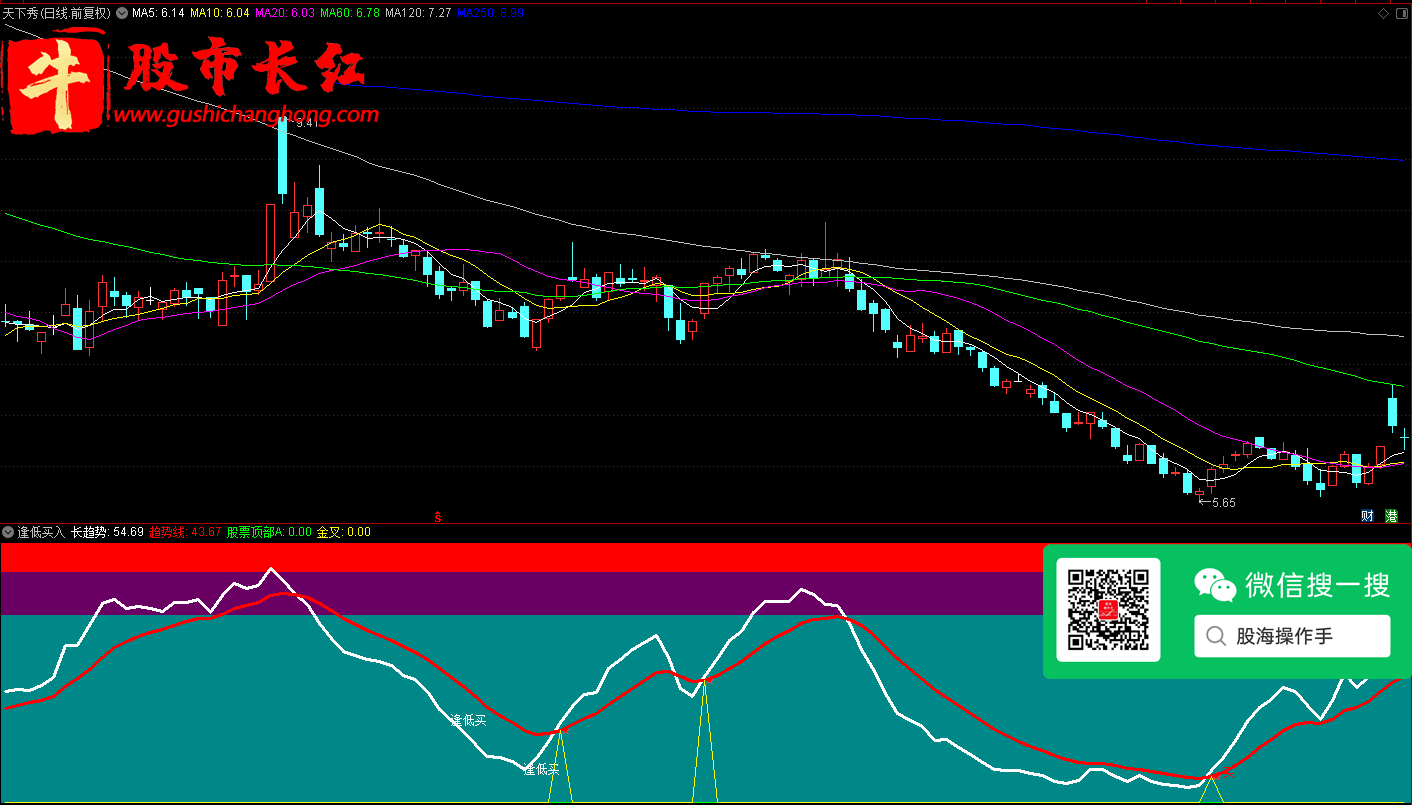Viewport: 1412px width, 805px height.
Task: Click the 5.65 low price label
Action: coord(1223,503)
